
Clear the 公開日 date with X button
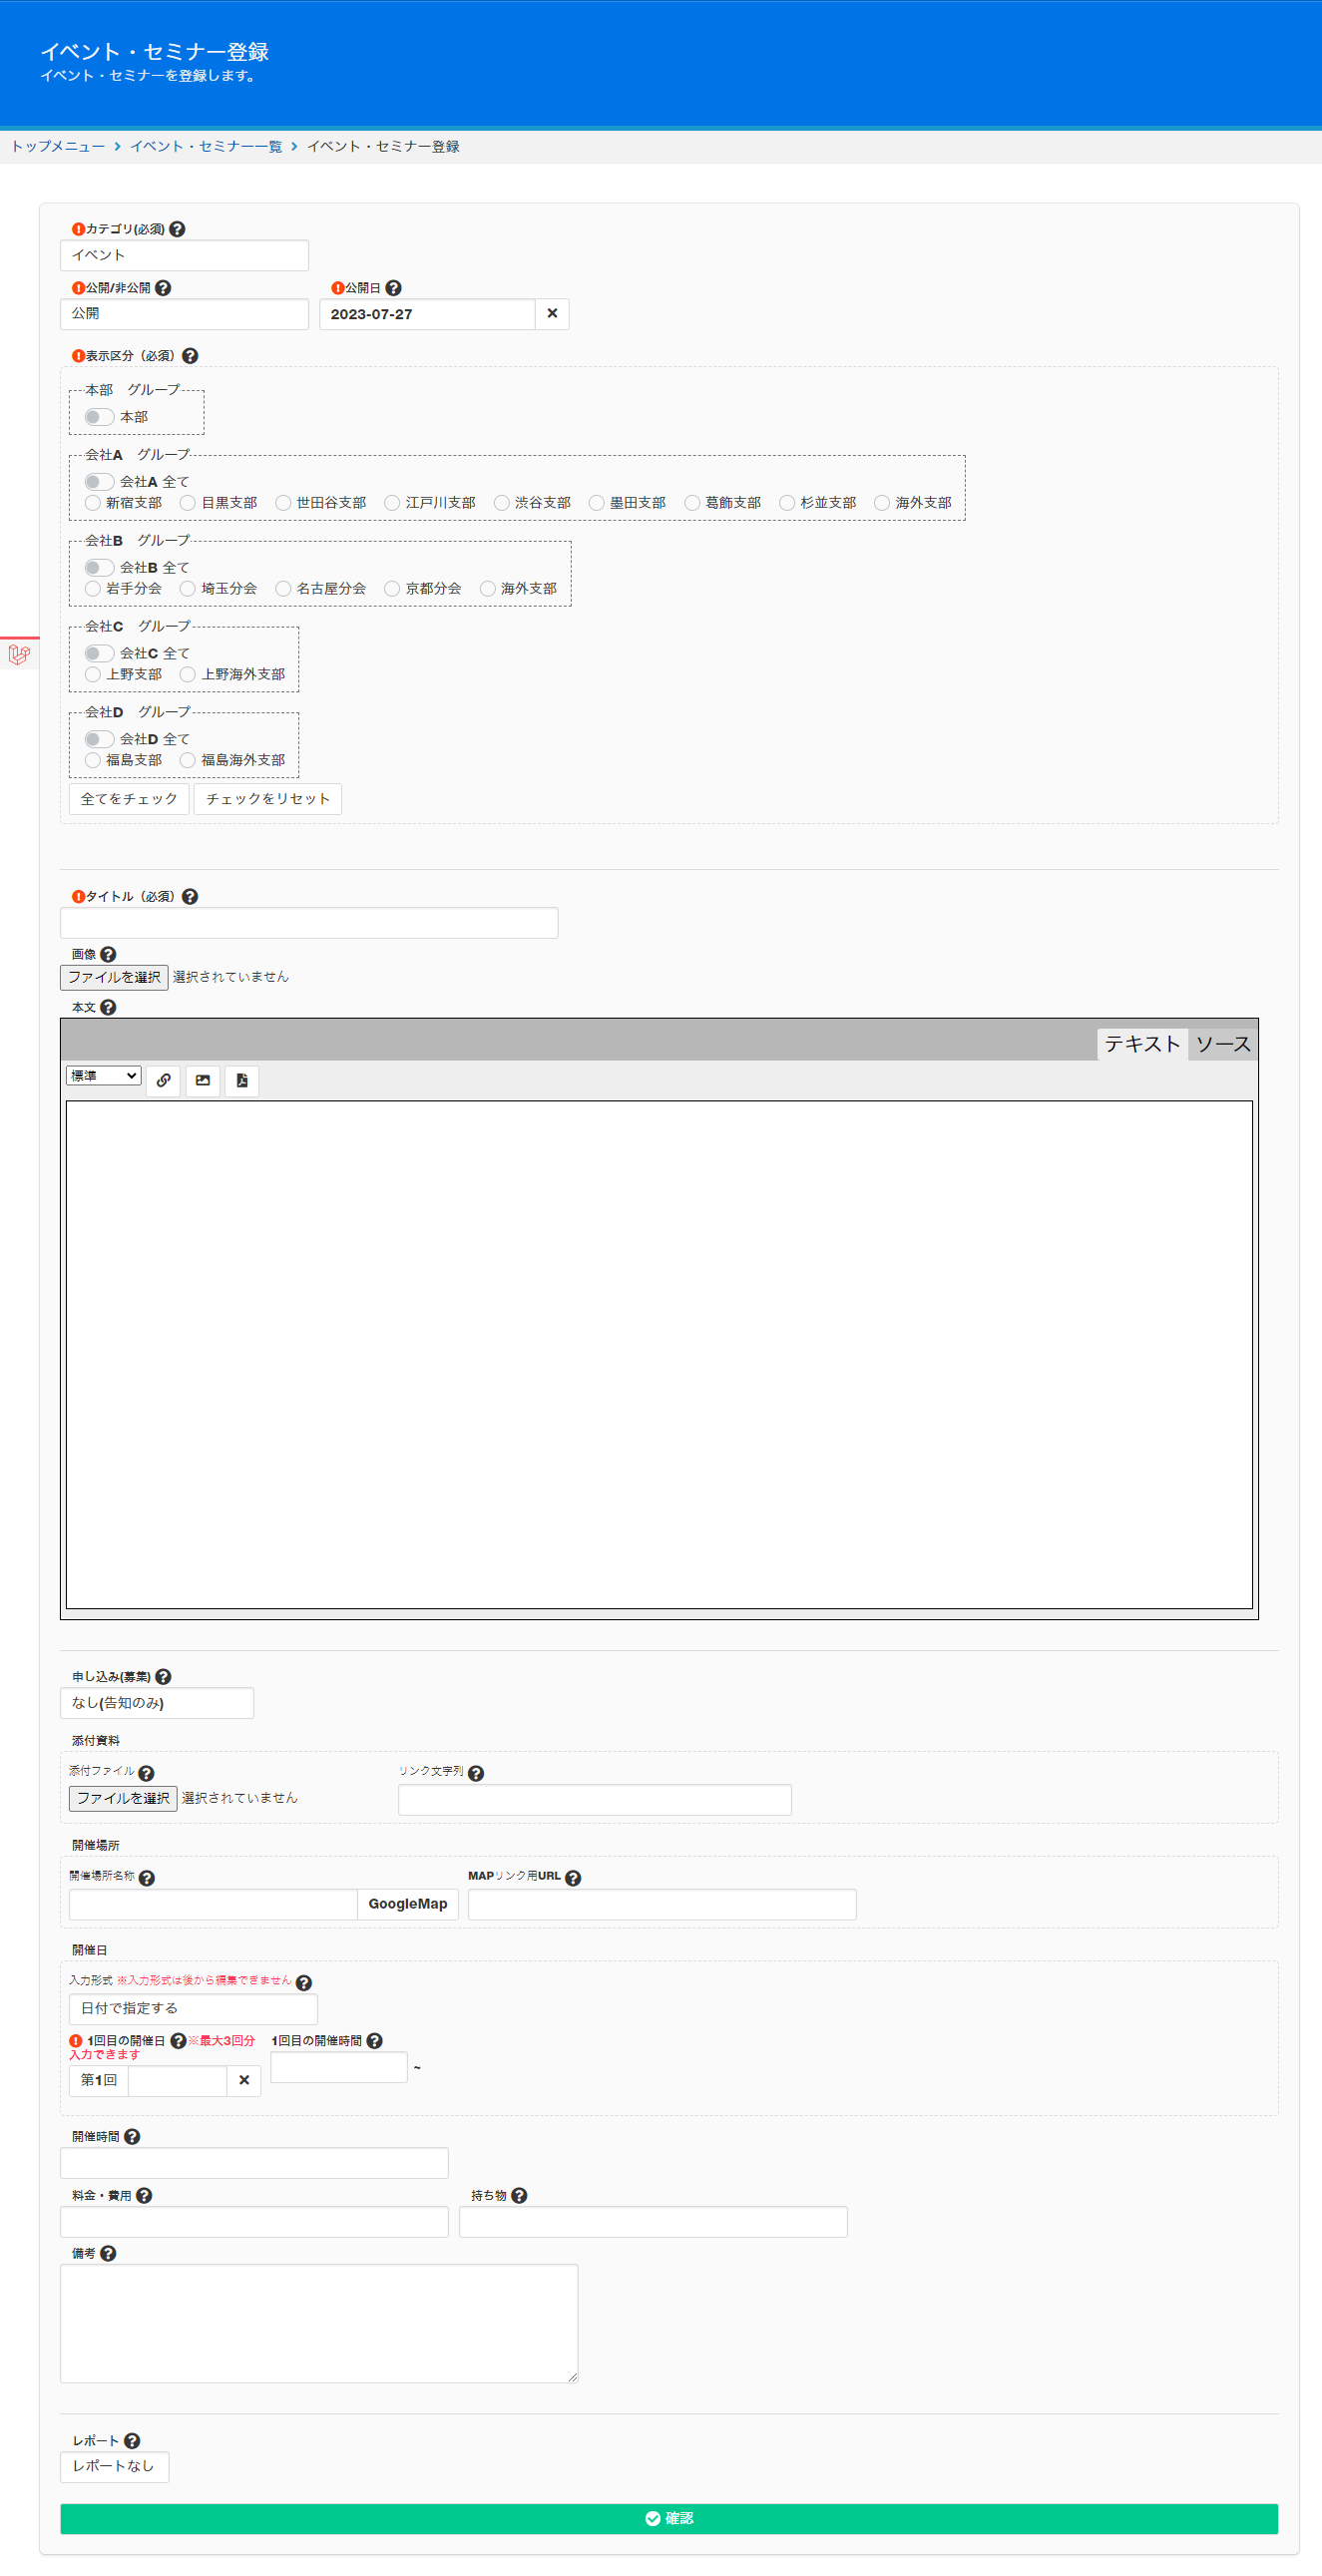click(552, 314)
